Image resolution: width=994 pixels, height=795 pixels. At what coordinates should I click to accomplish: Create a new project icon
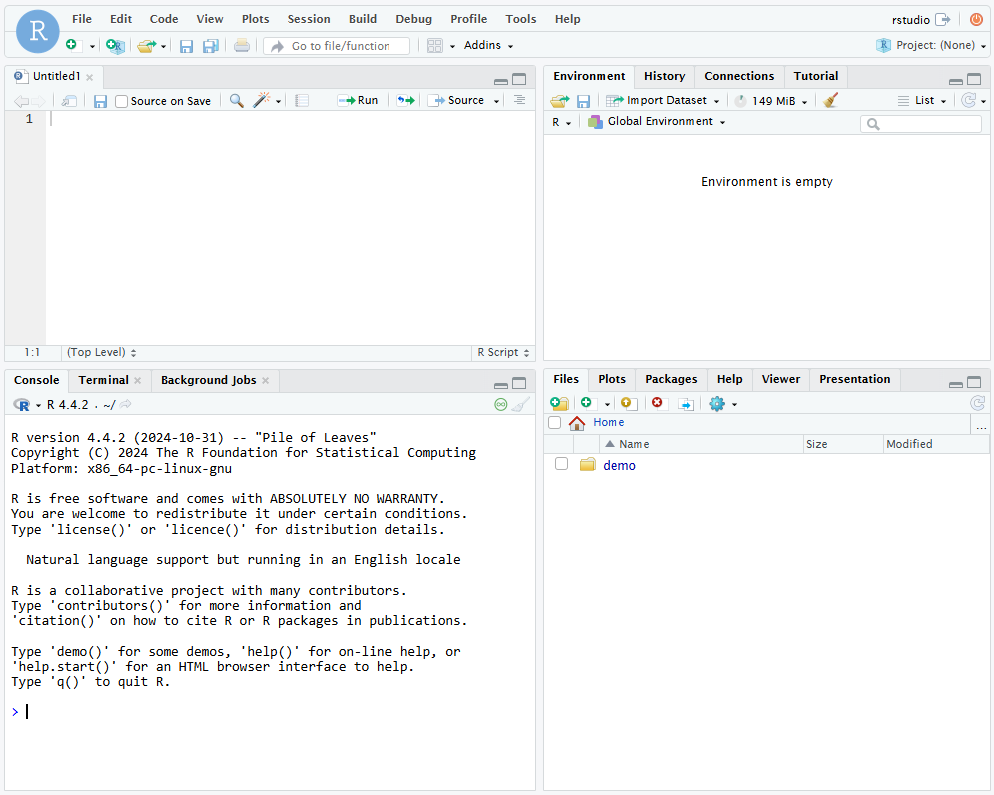[115, 46]
